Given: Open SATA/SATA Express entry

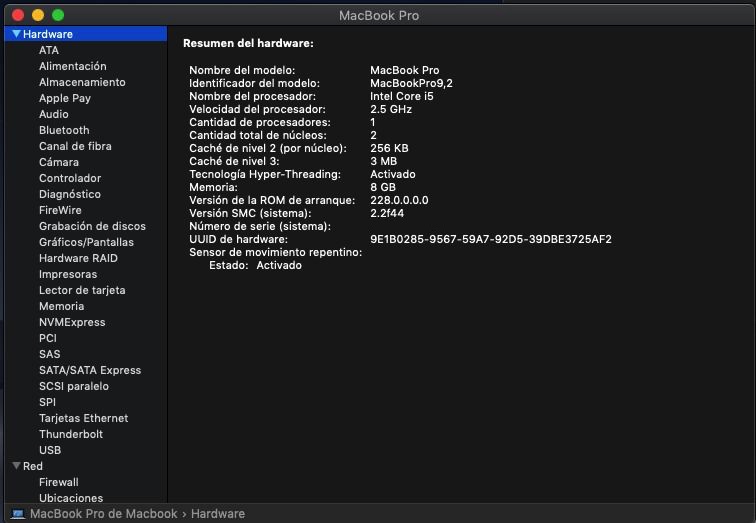Looking at the screenshot, I should click(90, 370).
